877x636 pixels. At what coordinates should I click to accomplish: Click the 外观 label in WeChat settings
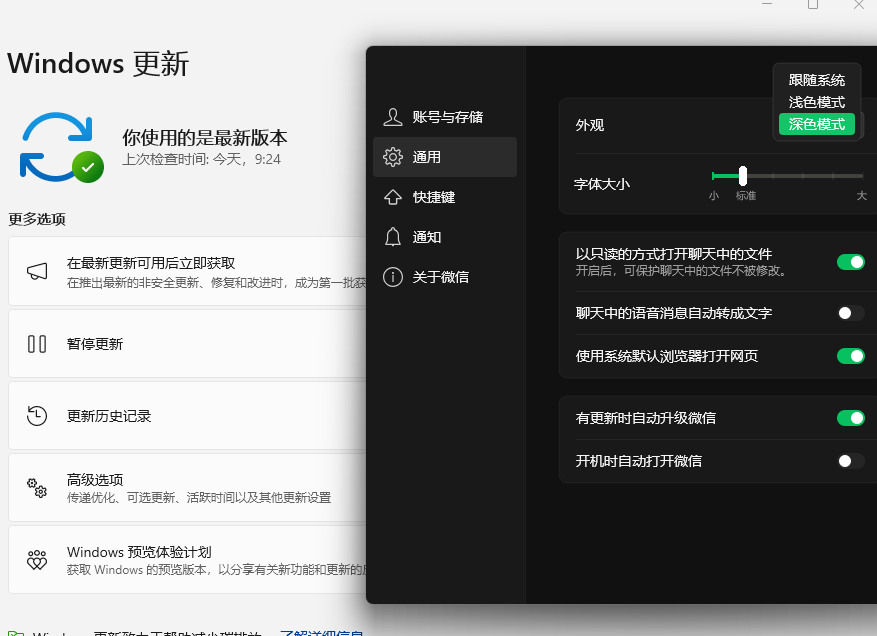(x=590, y=125)
